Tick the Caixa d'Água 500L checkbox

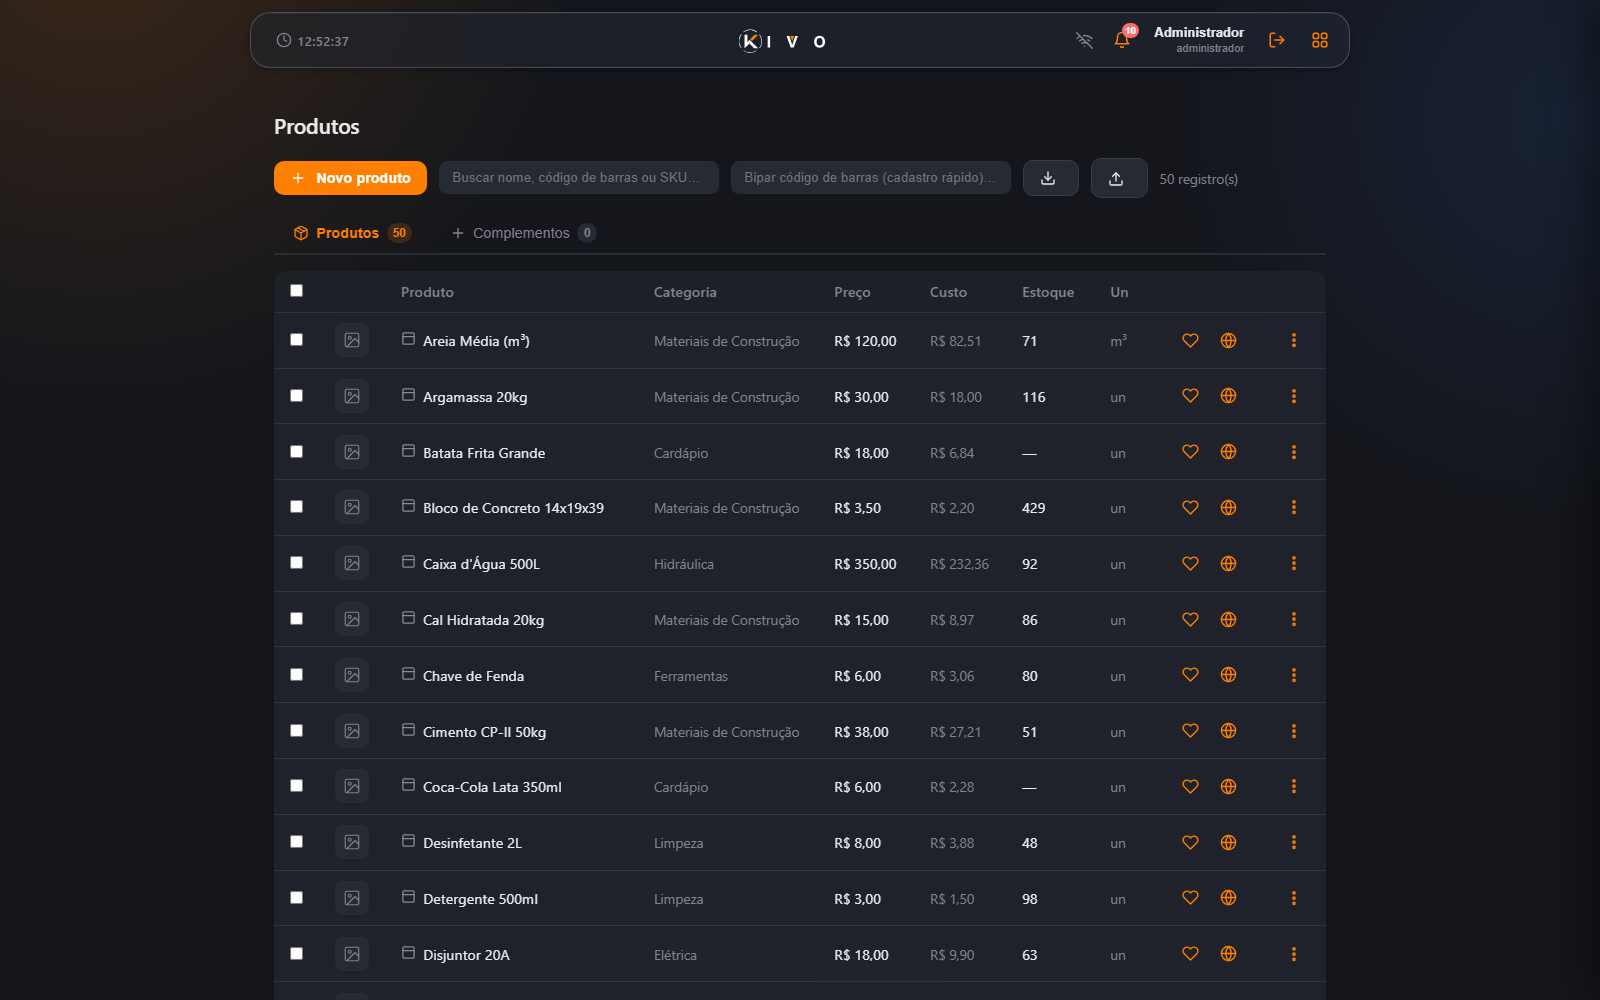296,563
